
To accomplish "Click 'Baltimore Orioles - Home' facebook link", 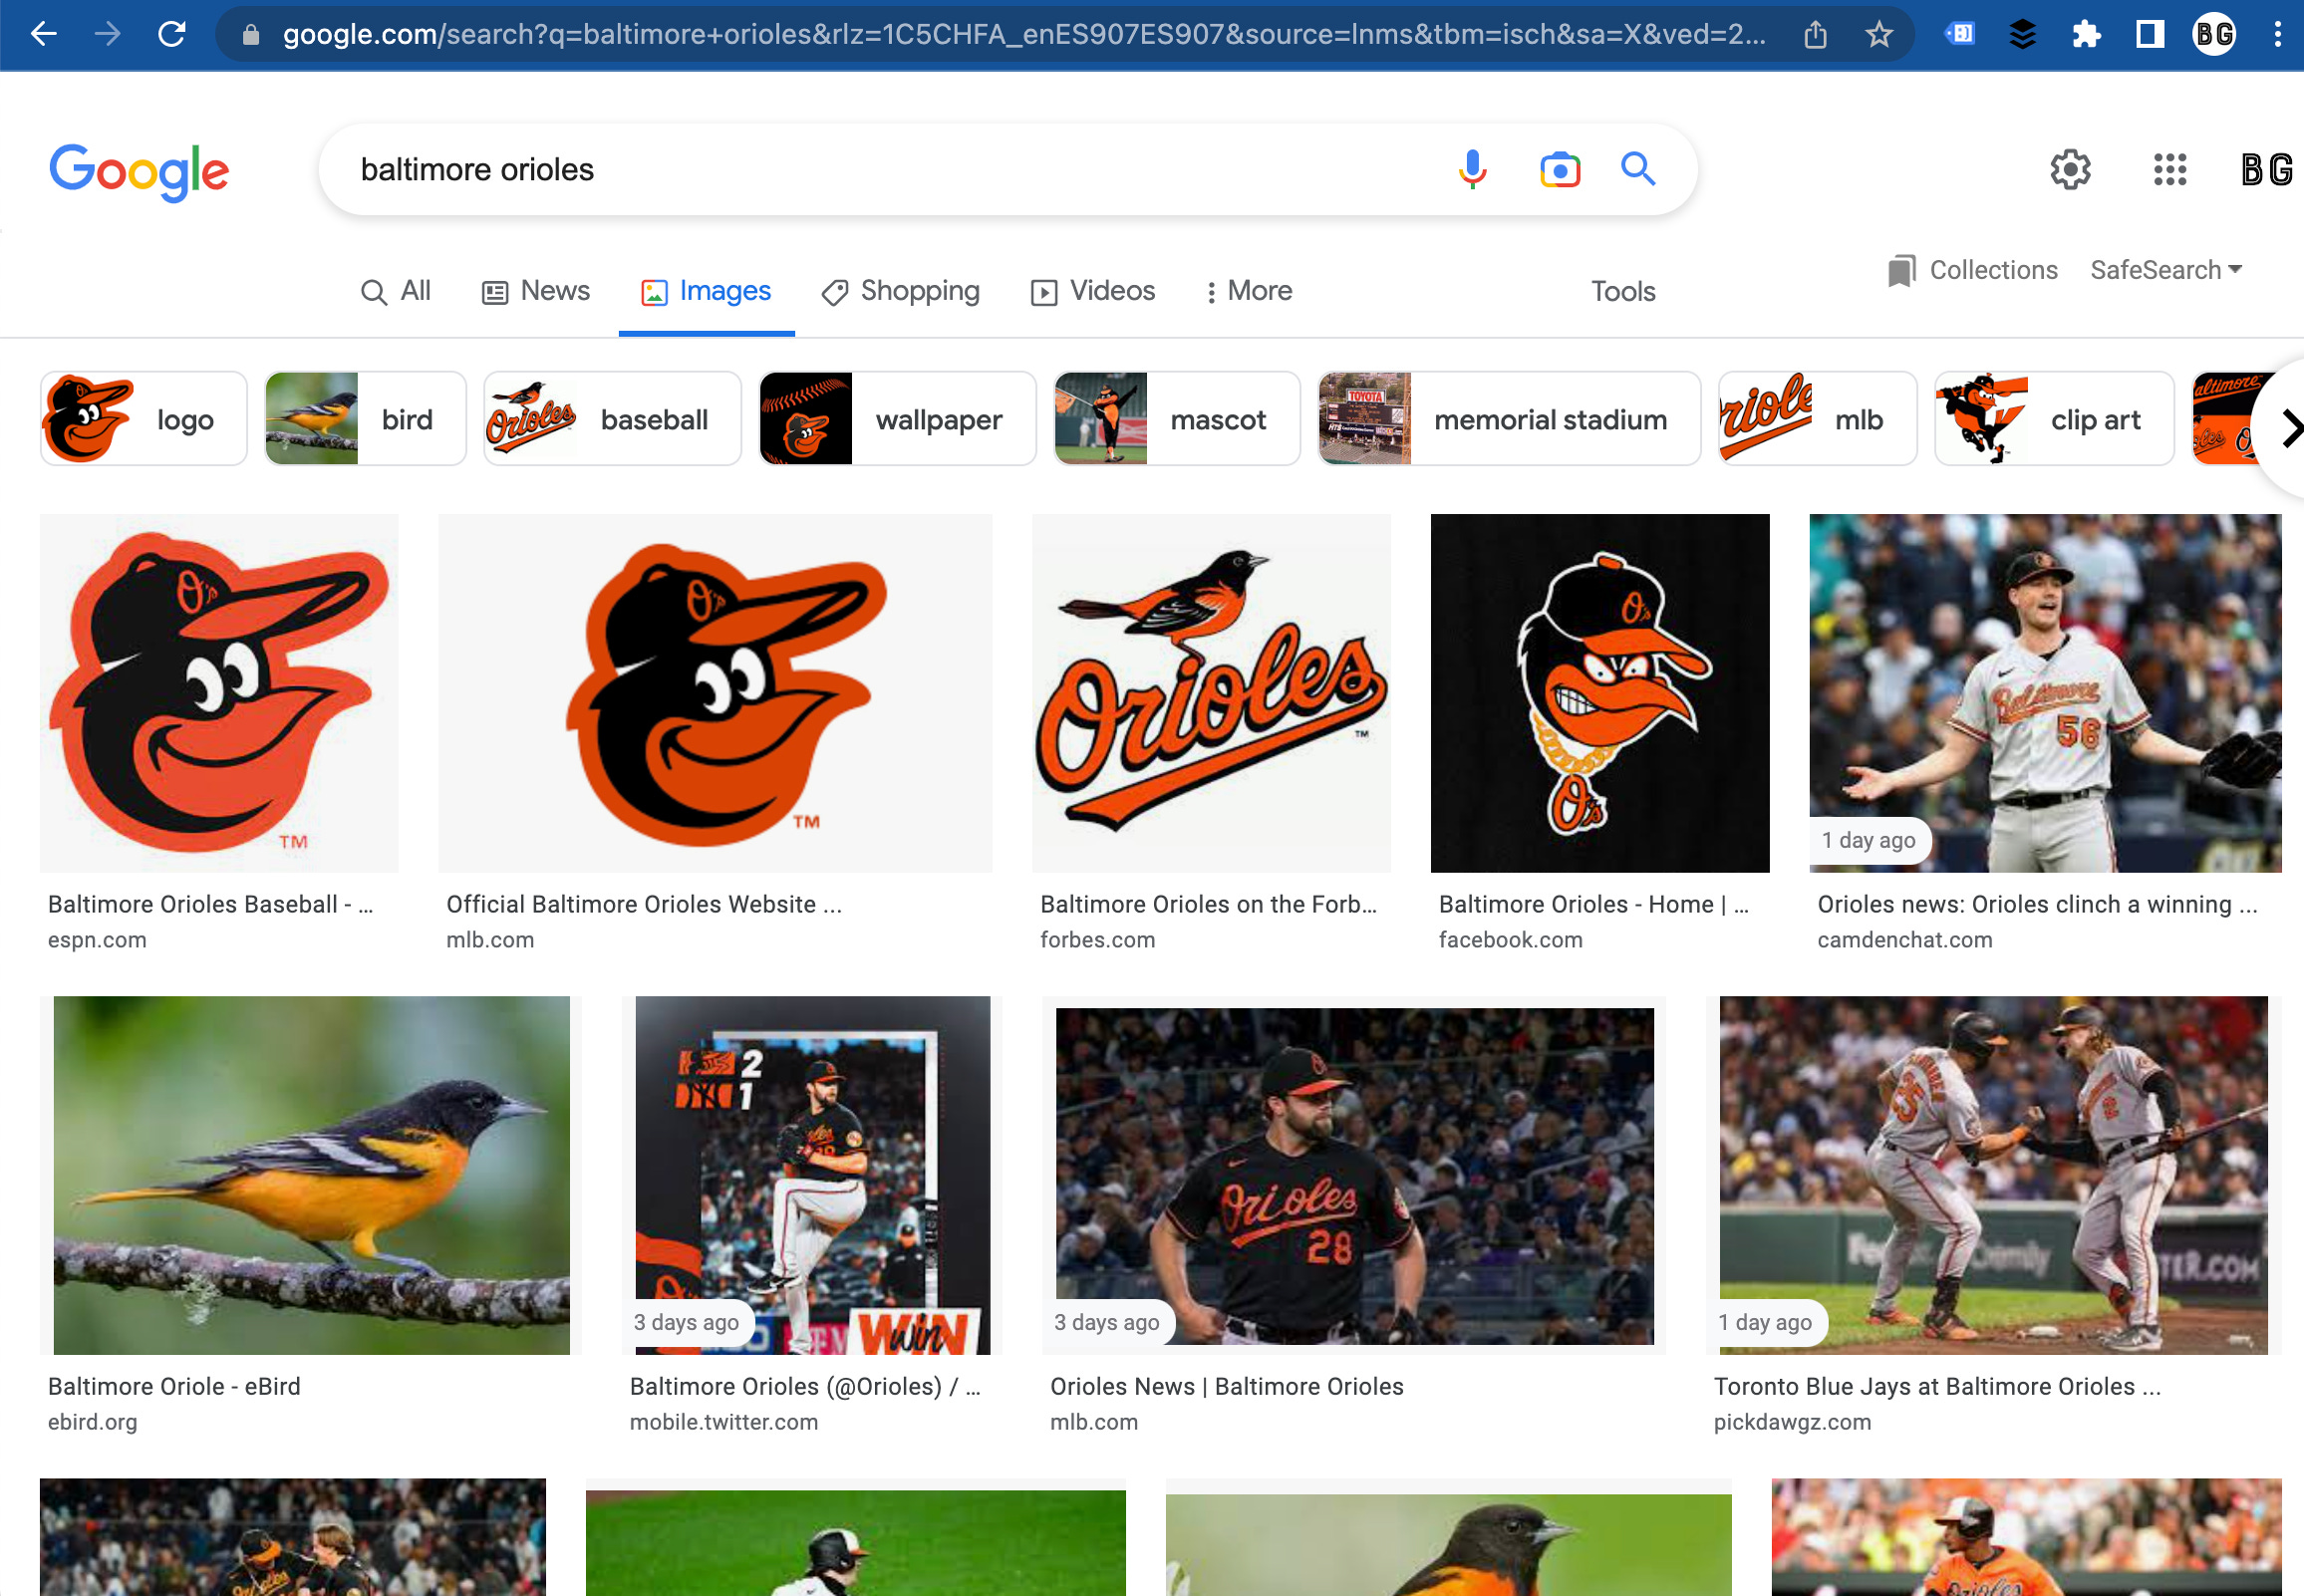I will point(1593,904).
